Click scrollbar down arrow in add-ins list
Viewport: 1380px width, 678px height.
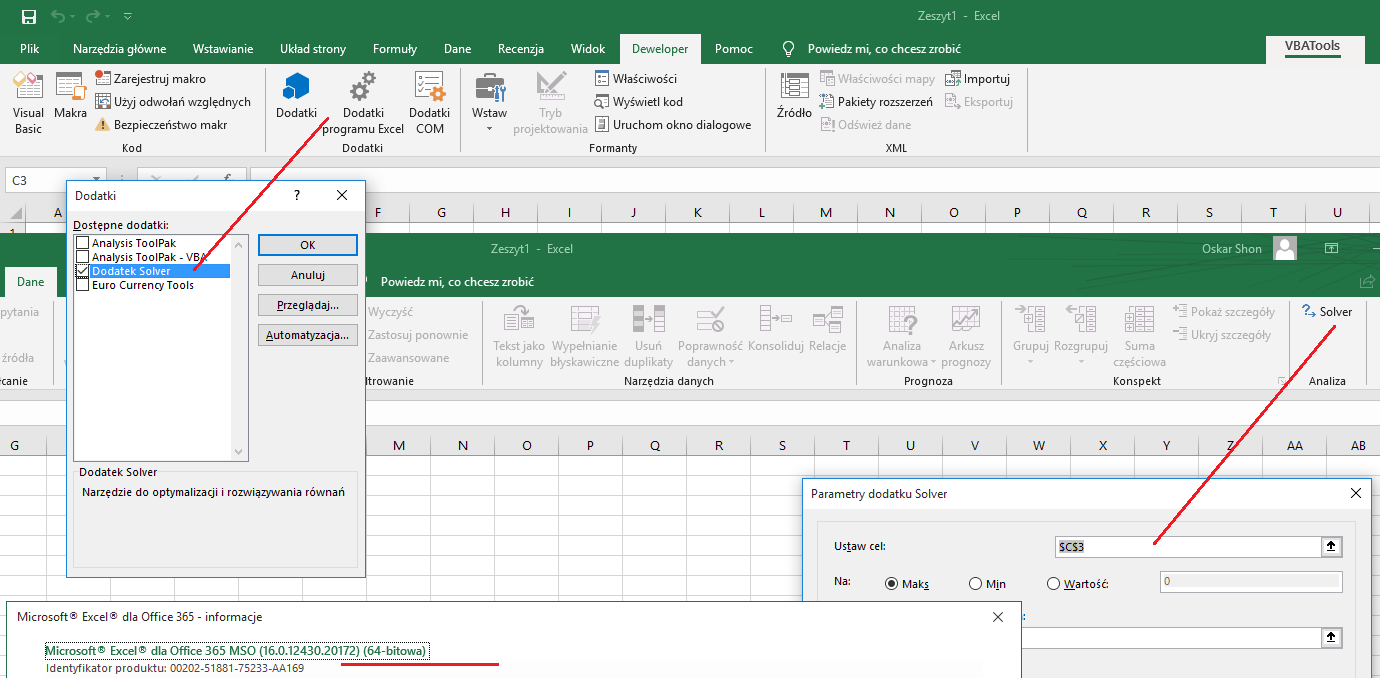pyautogui.click(x=238, y=452)
